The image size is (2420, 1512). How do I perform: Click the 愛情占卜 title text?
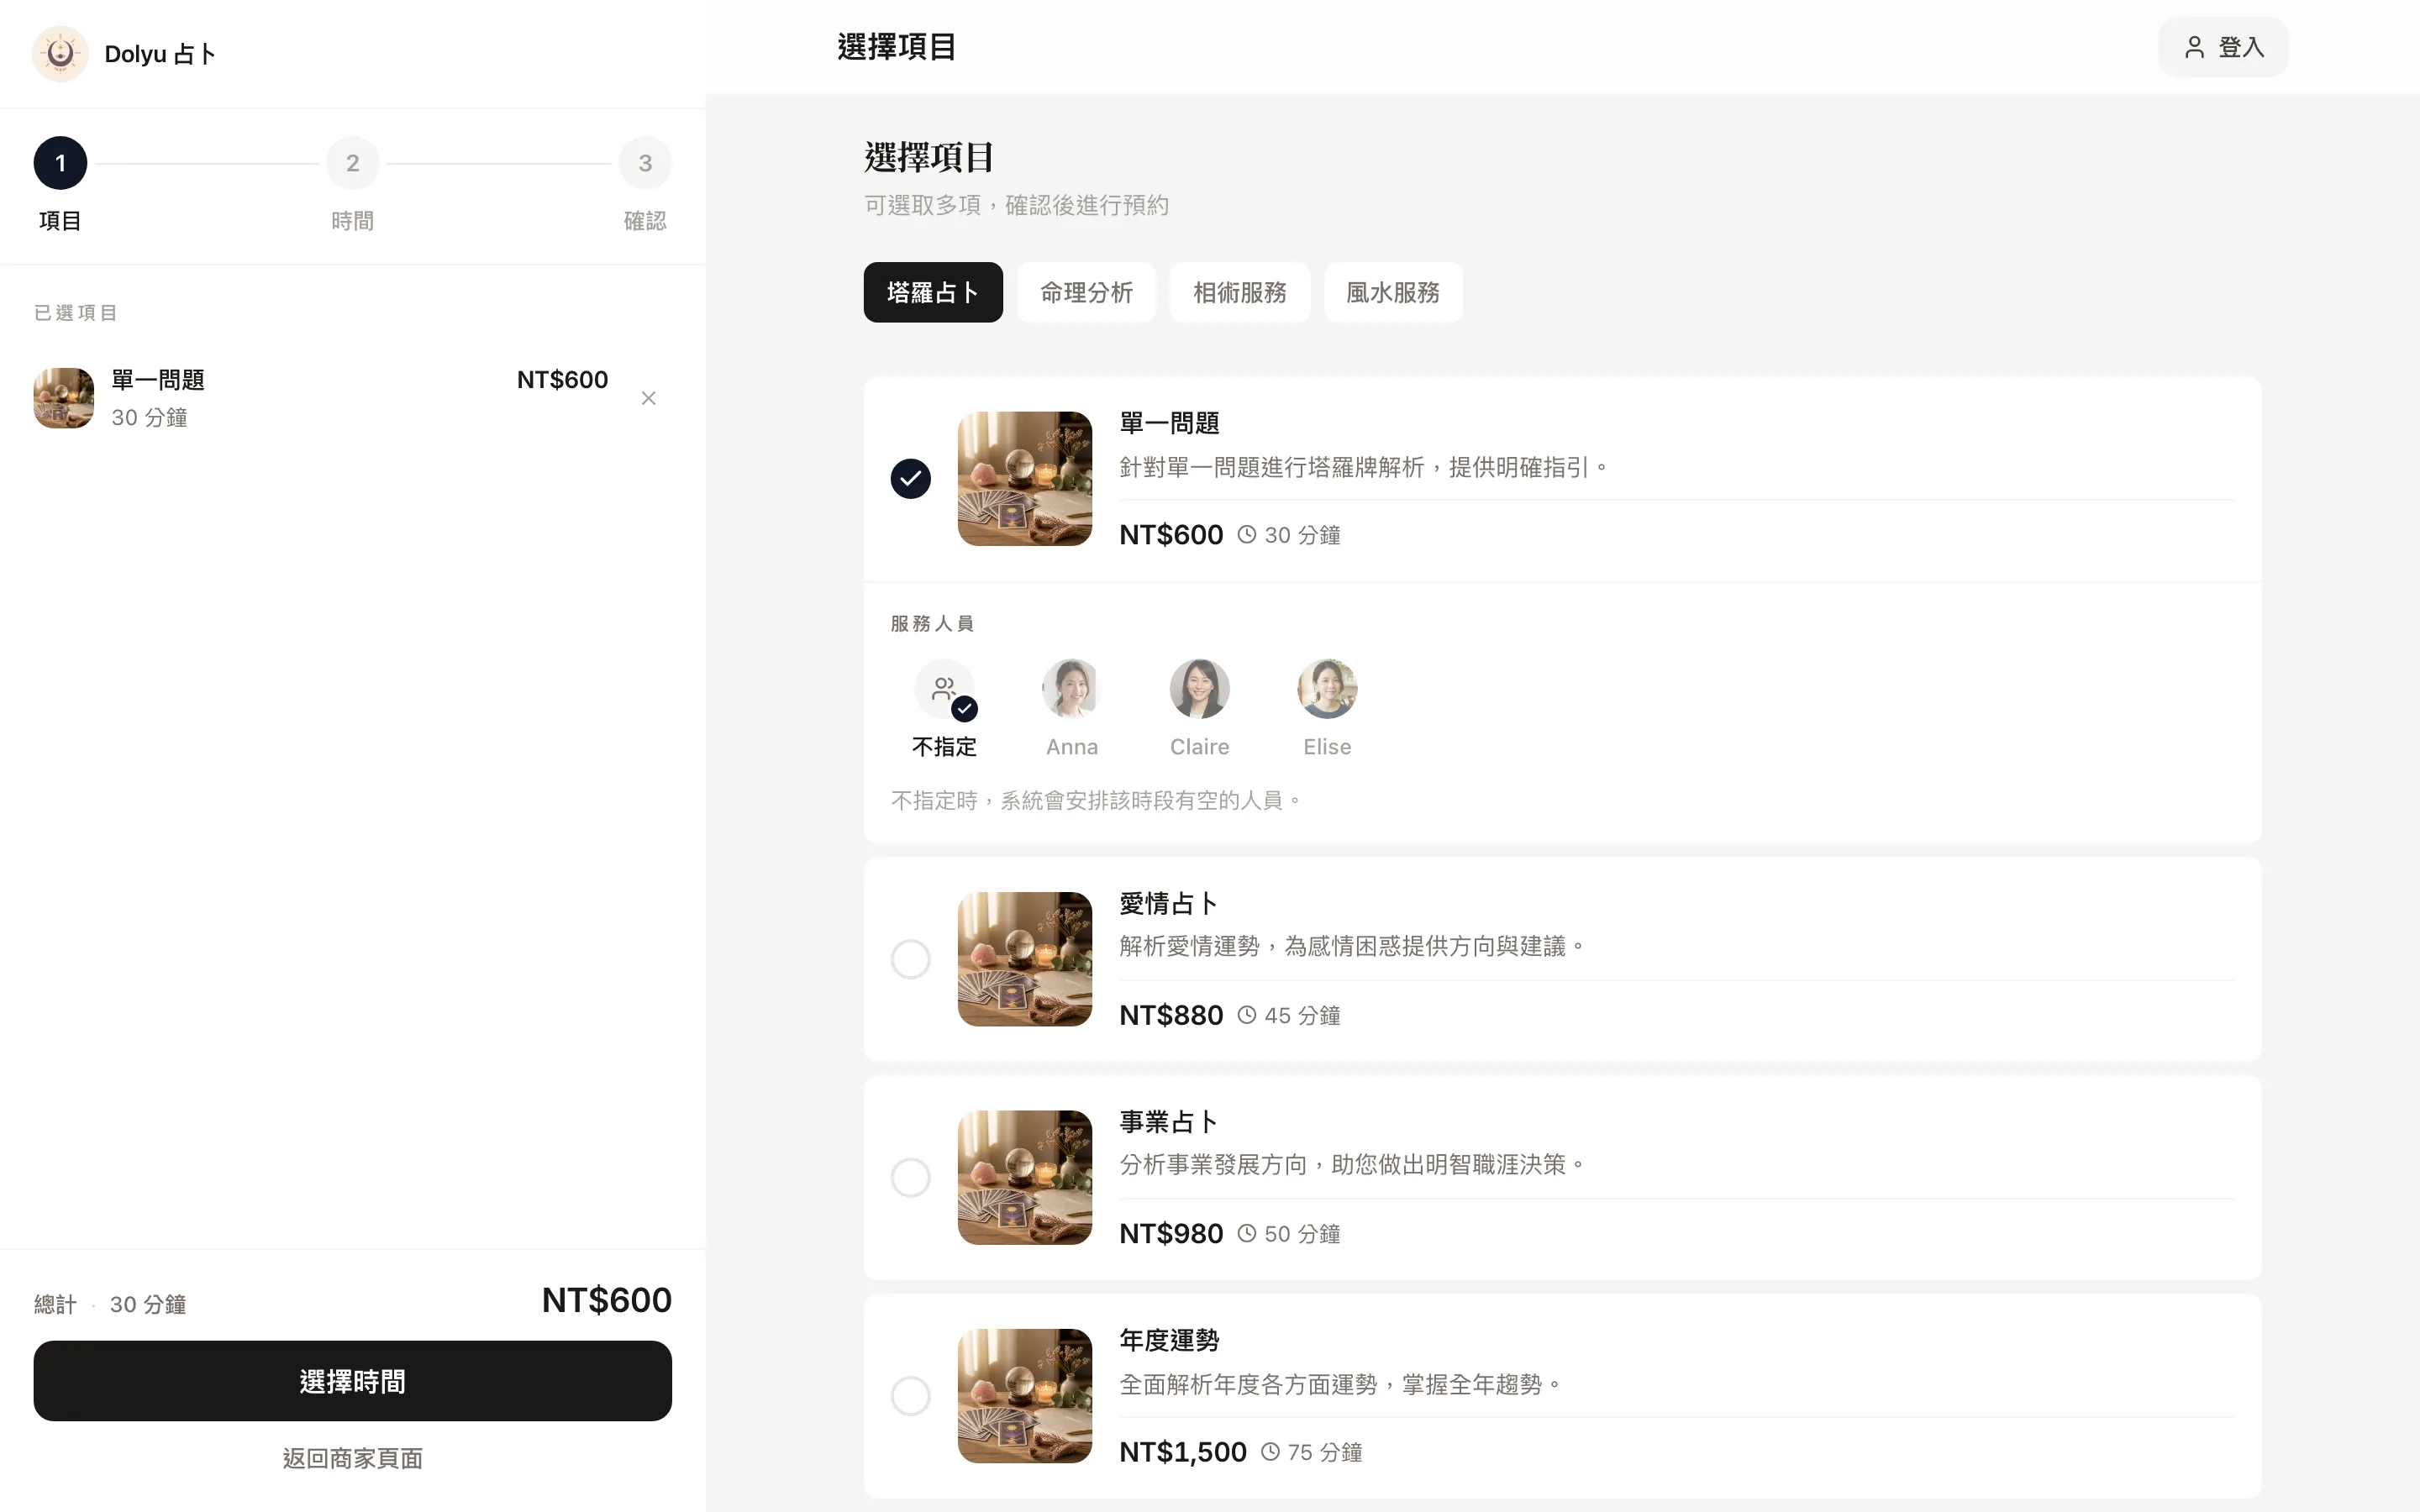click(1169, 903)
